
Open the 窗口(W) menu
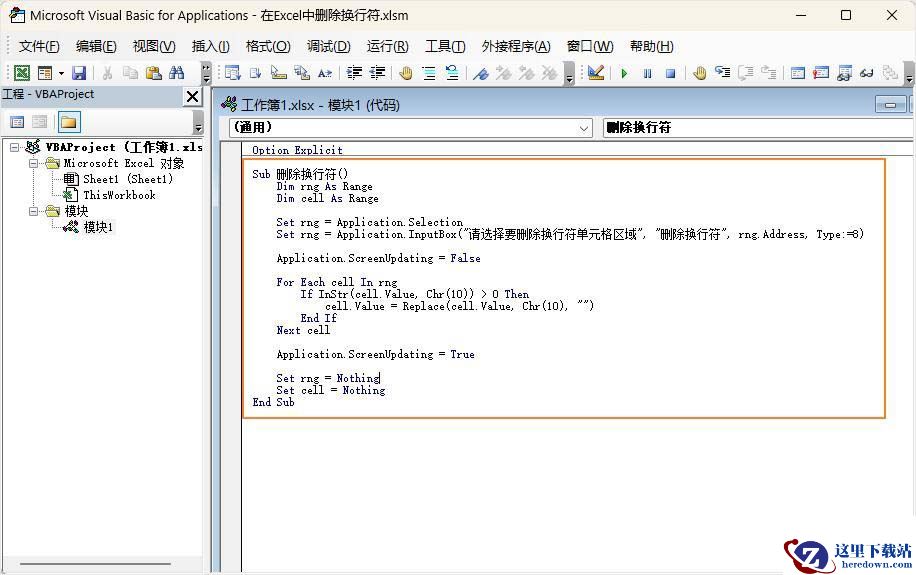pos(590,46)
